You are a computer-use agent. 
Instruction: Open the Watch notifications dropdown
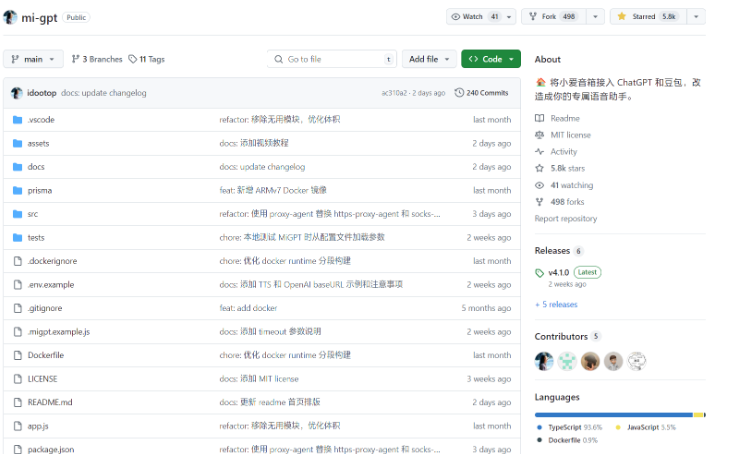(481, 16)
